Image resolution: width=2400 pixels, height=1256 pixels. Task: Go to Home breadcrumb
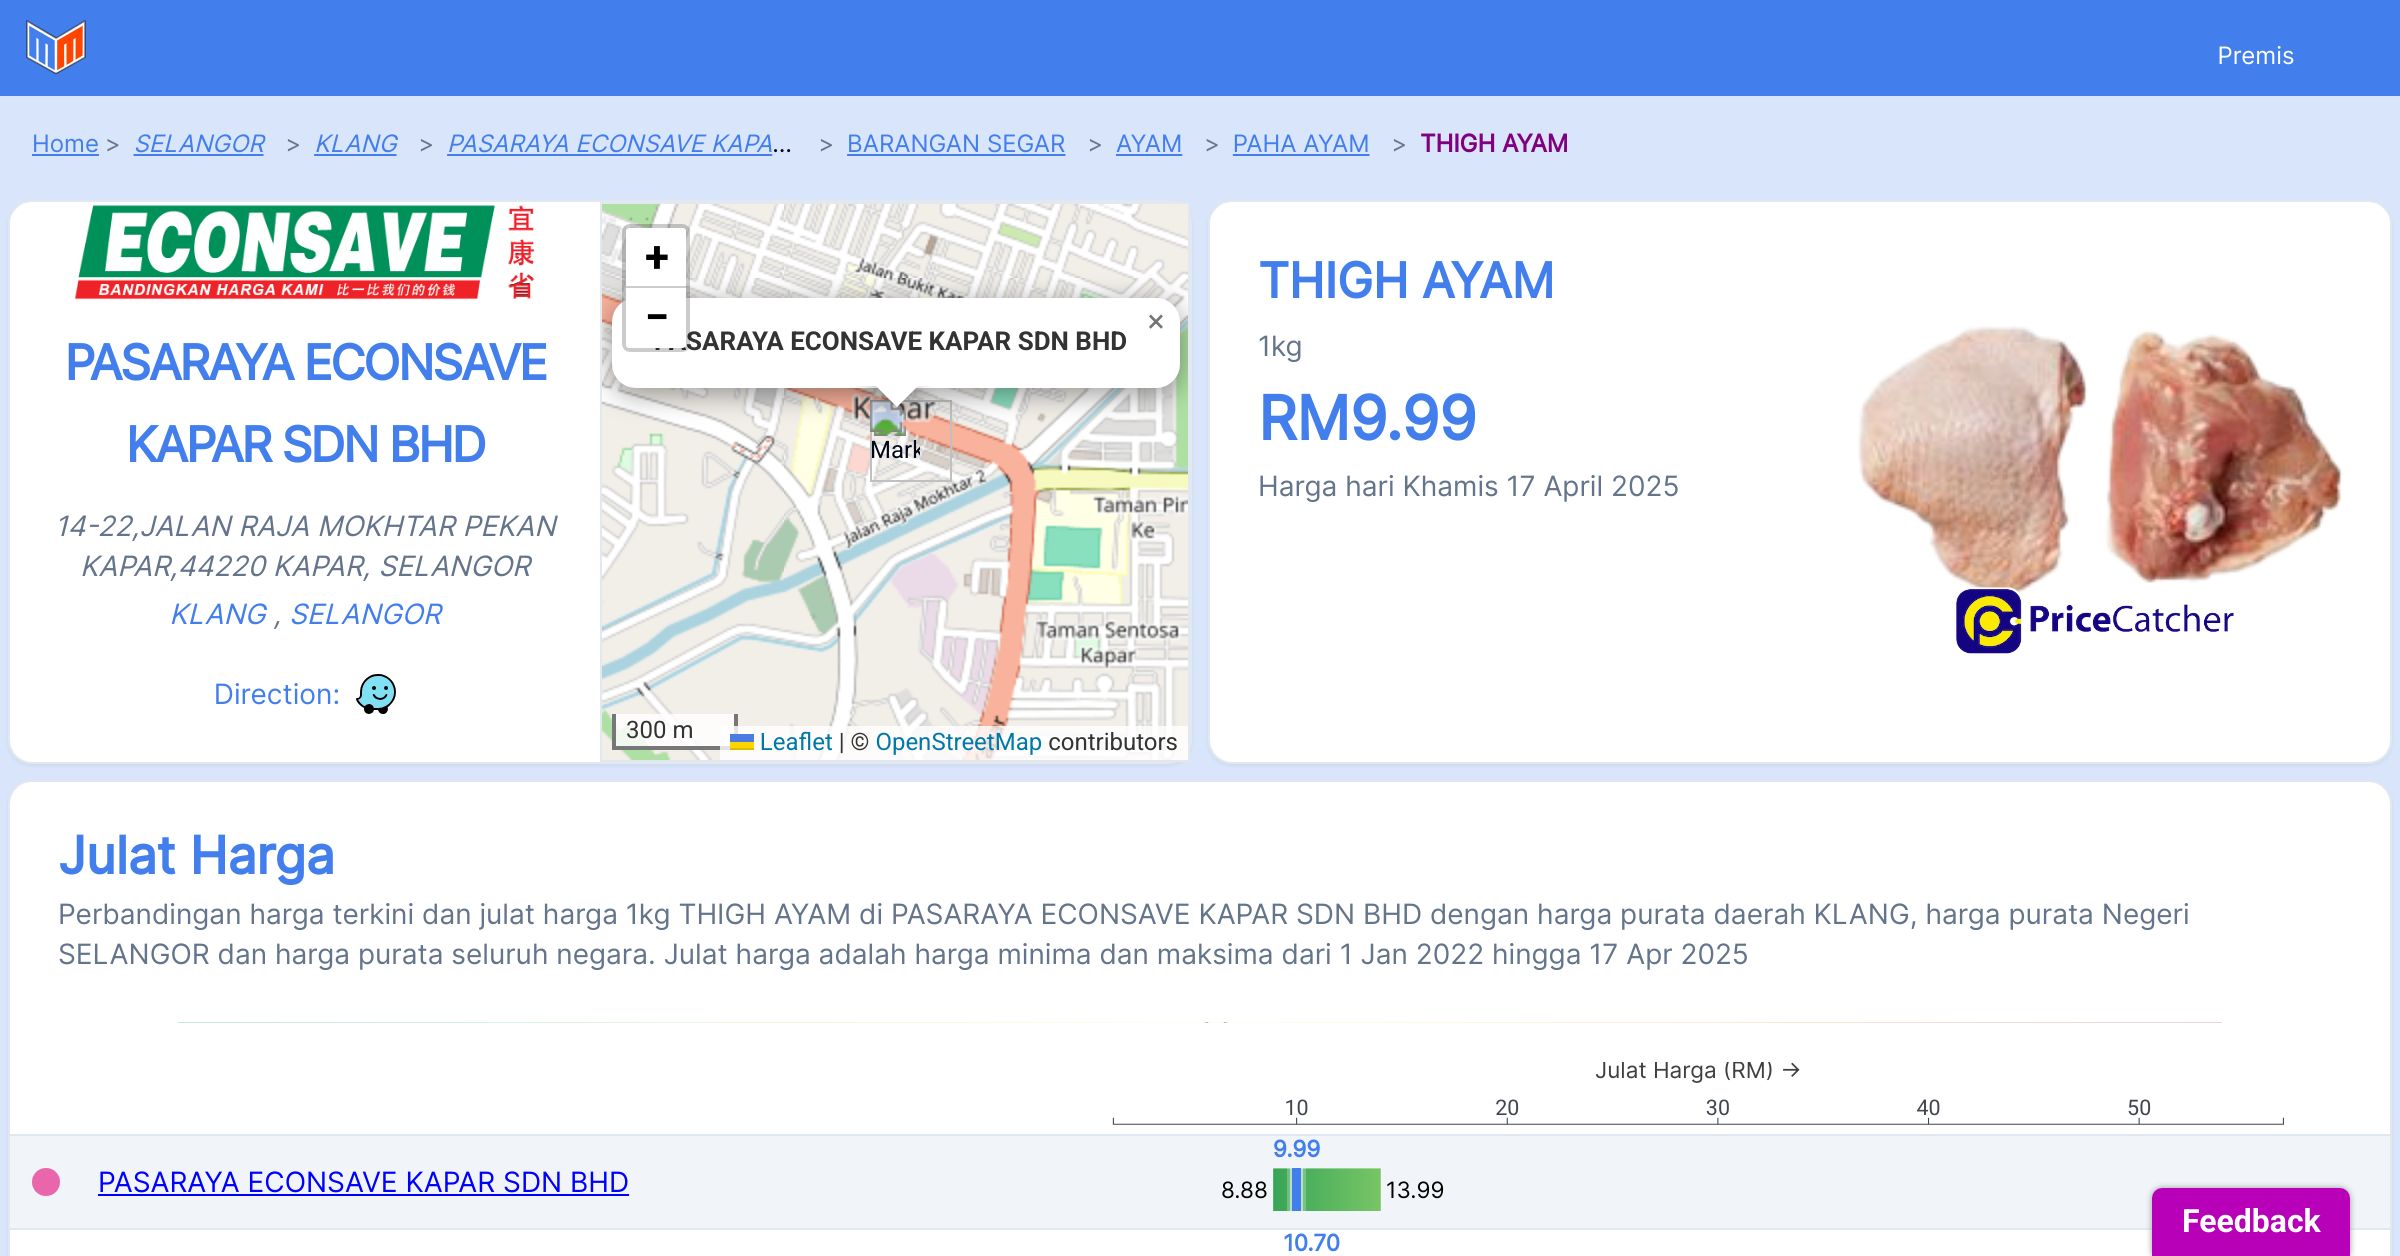click(x=65, y=144)
